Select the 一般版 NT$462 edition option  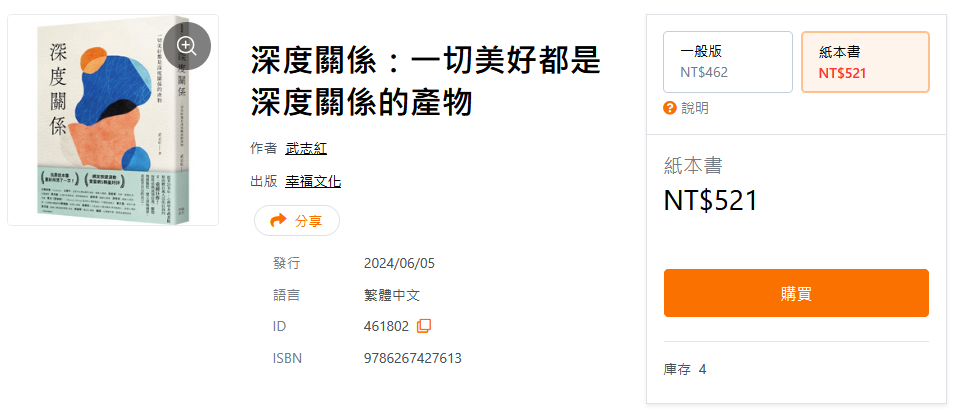pos(728,62)
